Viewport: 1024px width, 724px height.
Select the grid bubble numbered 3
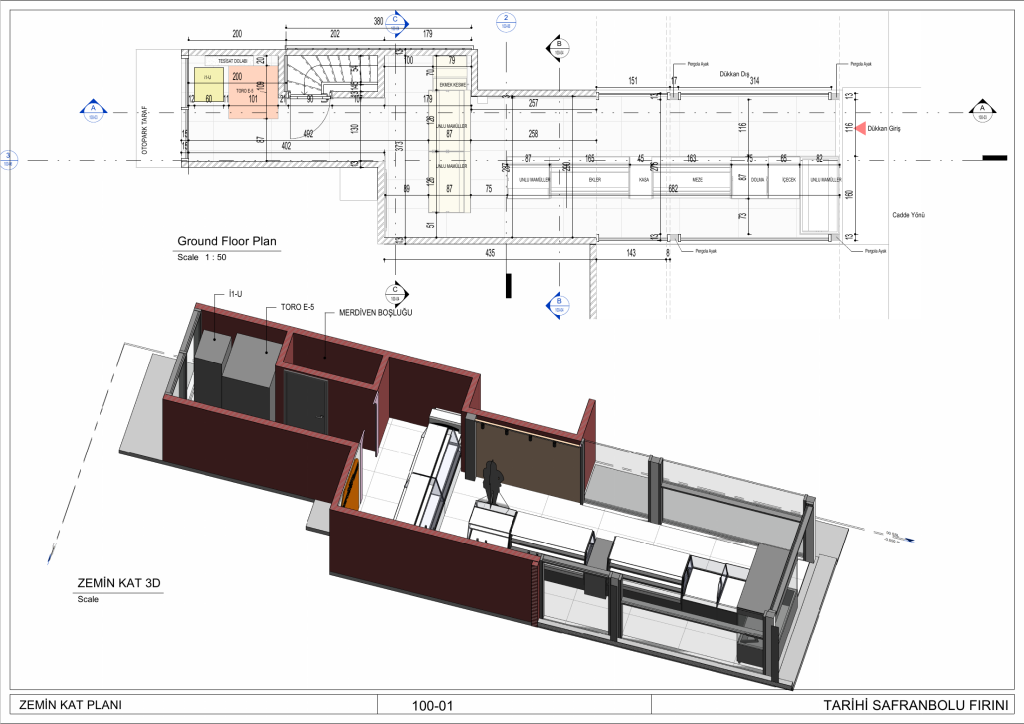pos(8,159)
